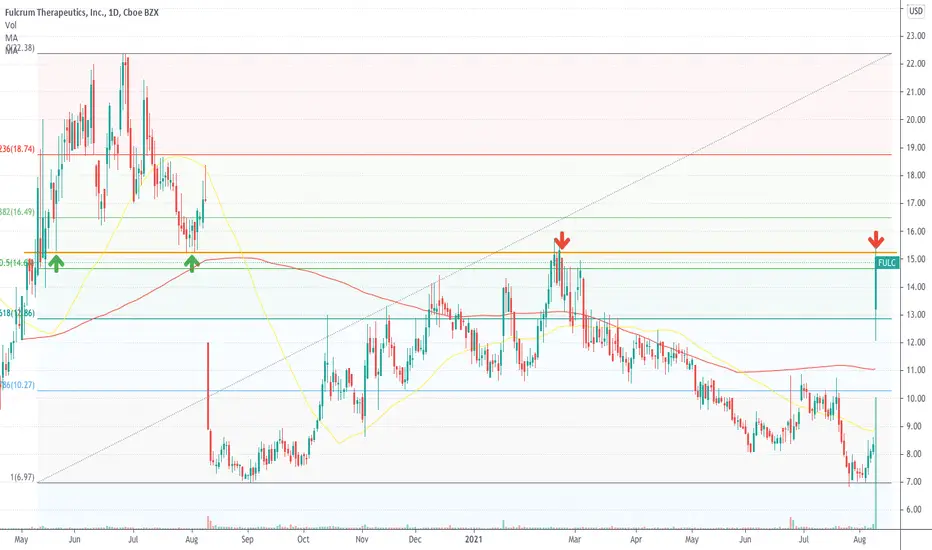Click the 12.00 price axis label
932x550 pixels.
coord(916,342)
